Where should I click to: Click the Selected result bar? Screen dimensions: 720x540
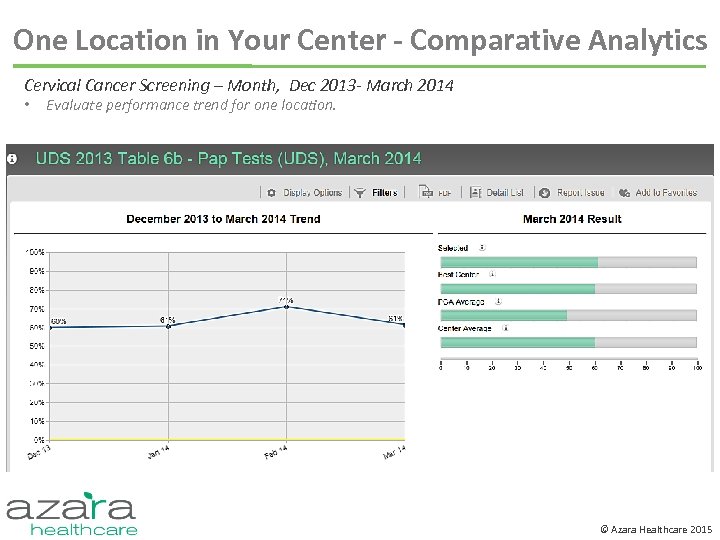[x=568, y=262]
